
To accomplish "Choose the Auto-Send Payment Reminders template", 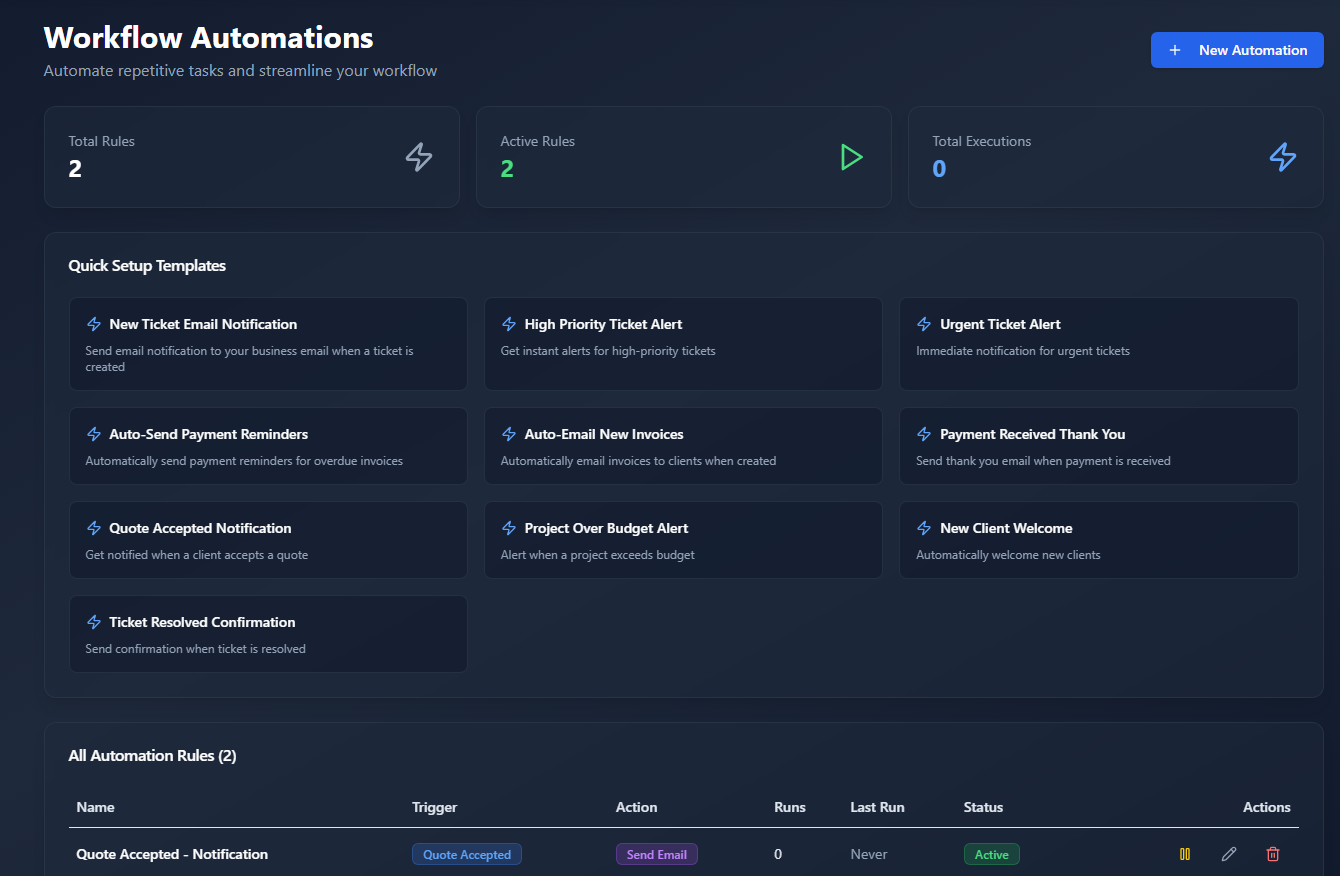I will [268, 445].
